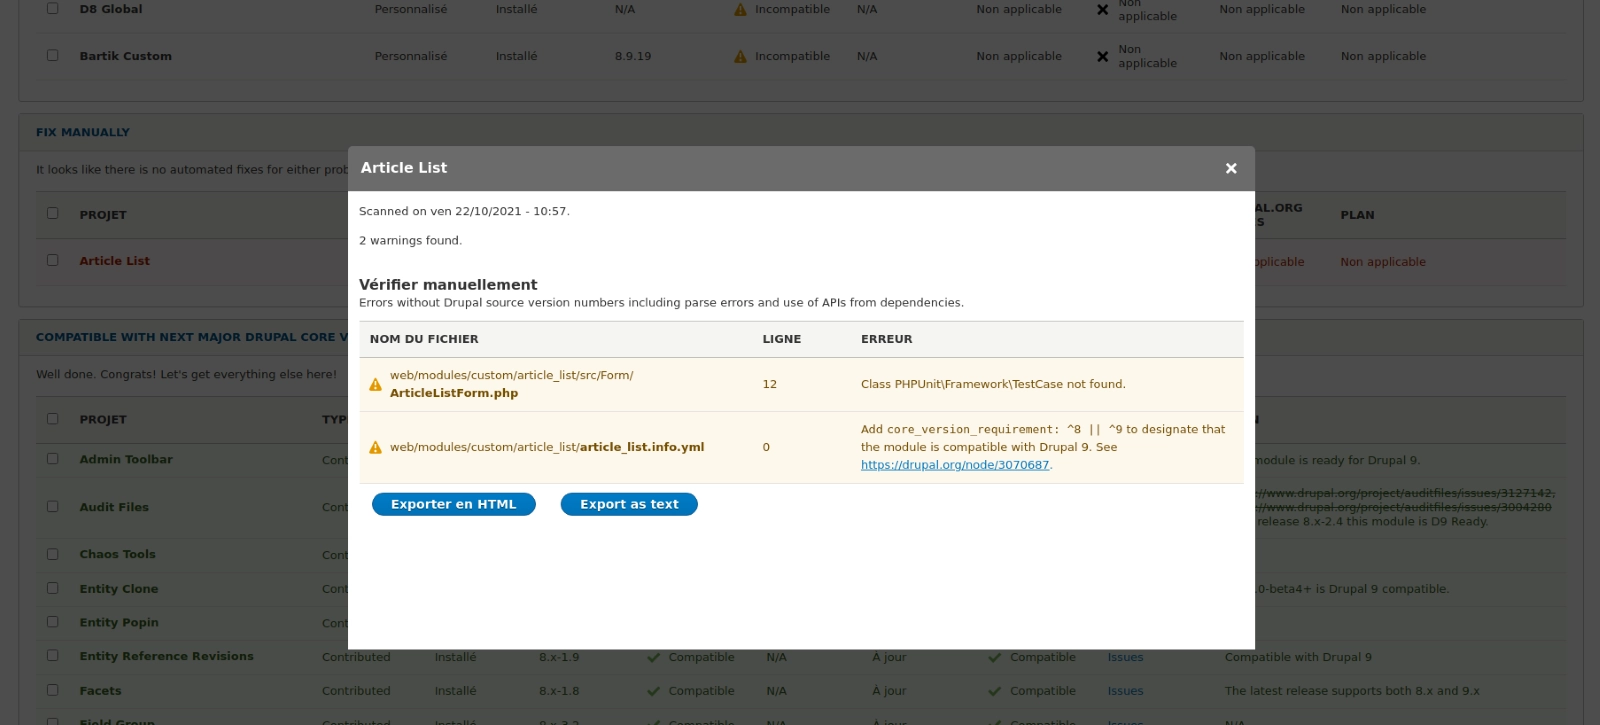This screenshot has width=1600, height=725.
Task: Click the Entity Reference Revisions project name
Action: (x=167, y=657)
